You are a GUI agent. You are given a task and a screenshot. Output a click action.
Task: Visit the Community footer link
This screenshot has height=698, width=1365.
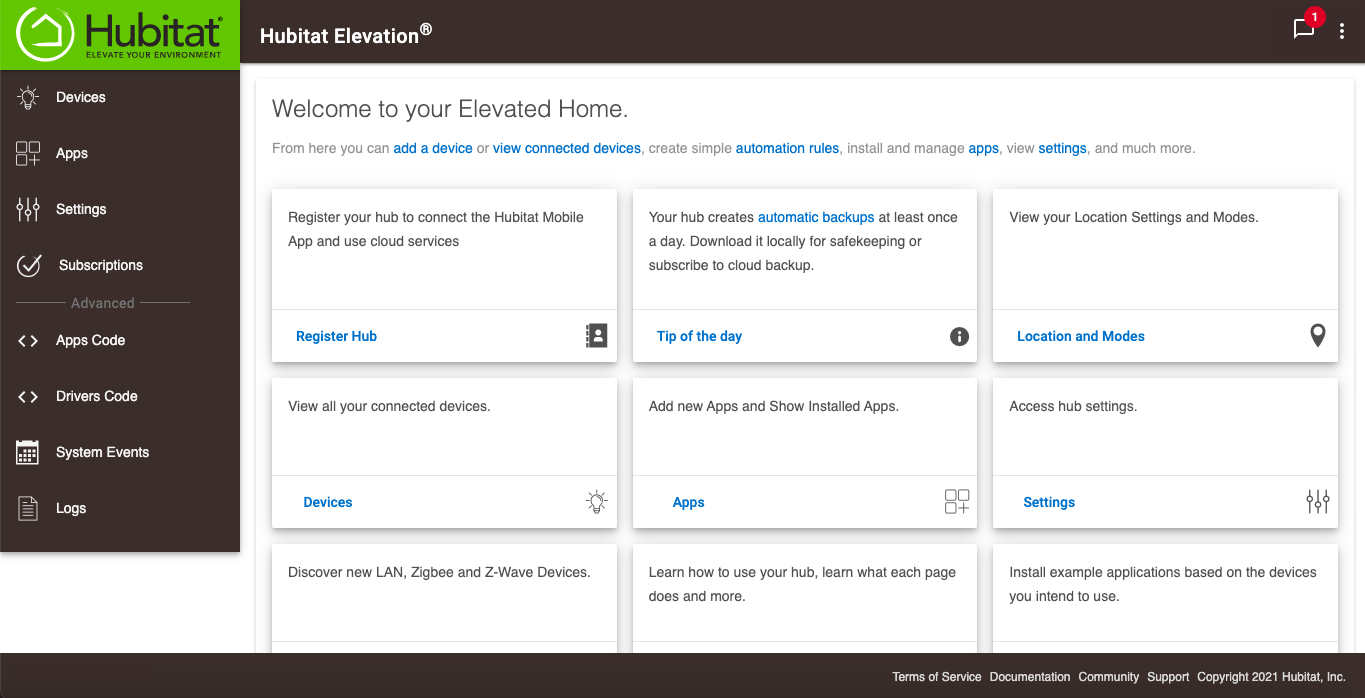pos(1109,677)
